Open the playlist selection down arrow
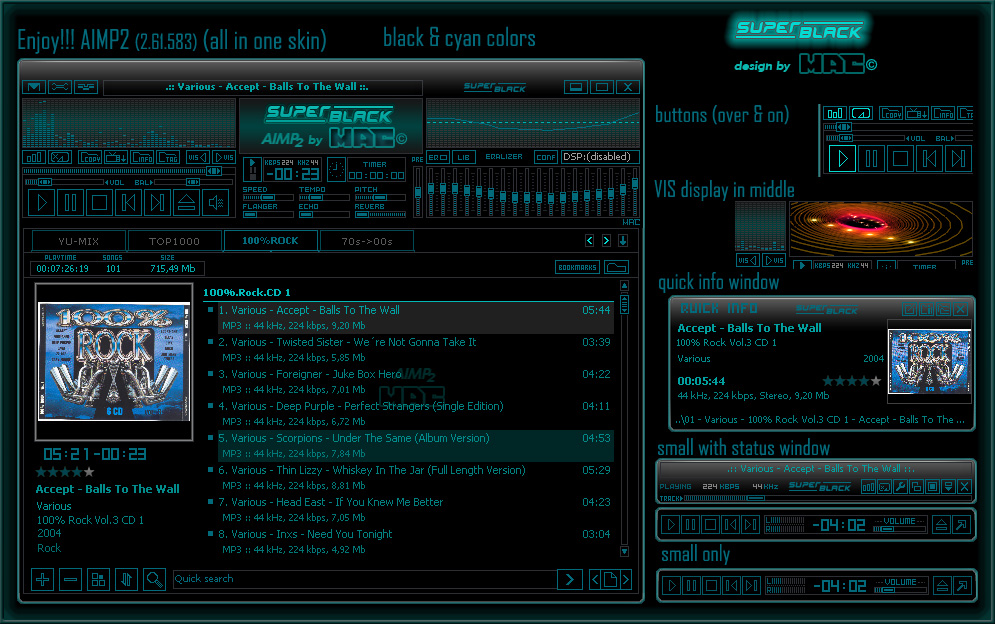 (x=623, y=240)
